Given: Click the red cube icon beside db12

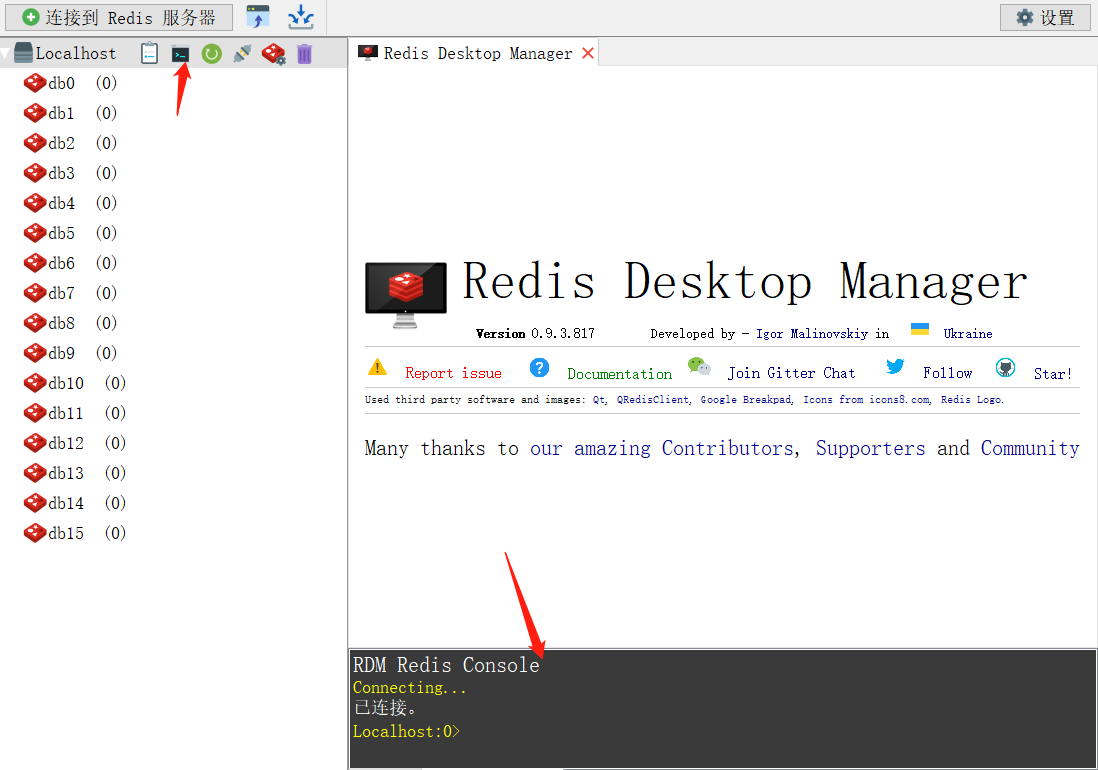Looking at the screenshot, I should 34,444.
